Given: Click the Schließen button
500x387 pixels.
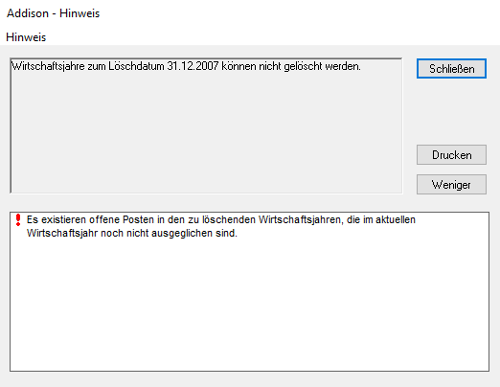Looking at the screenshot, I should coord(451,69).
